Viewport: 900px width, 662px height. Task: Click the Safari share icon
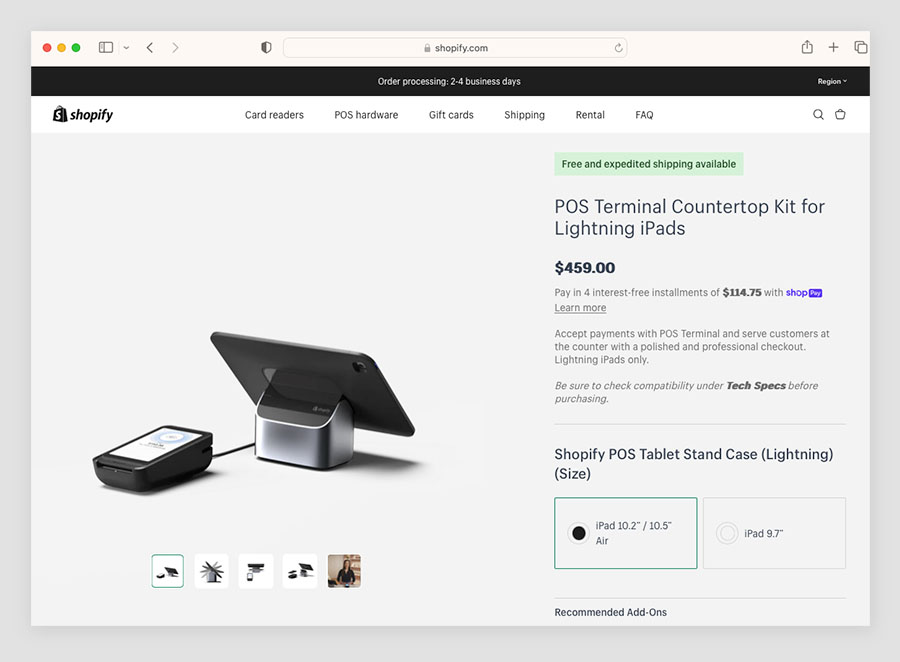(807, 47)
